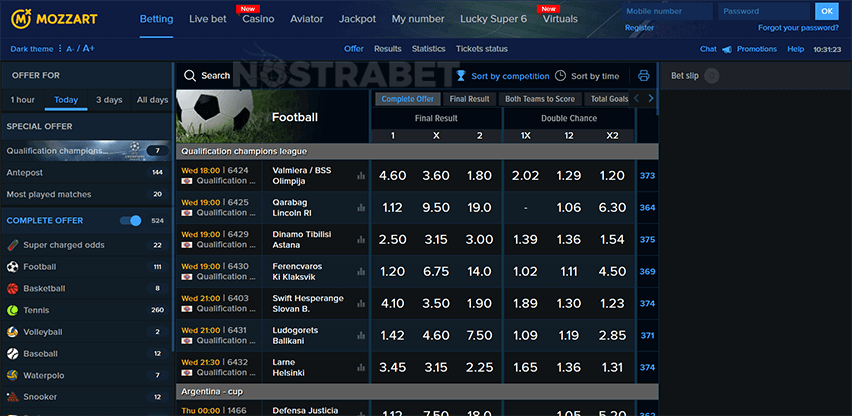Click Forgot your password link
This screenshot has width=852, height=416.
pos(798,28)
